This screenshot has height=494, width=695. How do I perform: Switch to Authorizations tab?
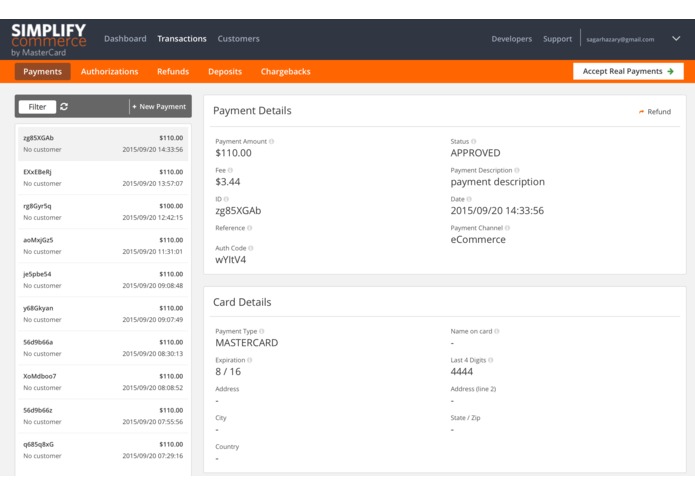tap(109, 71)
